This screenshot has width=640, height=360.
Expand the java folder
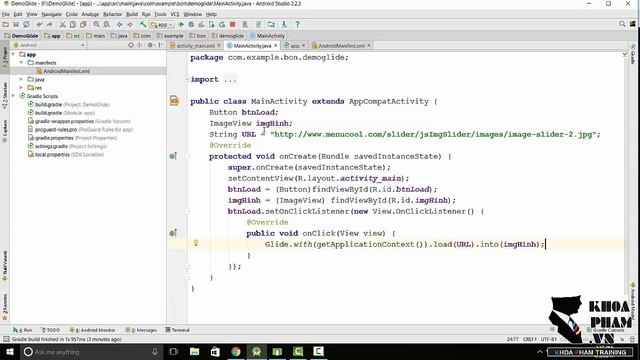point(22,80)
